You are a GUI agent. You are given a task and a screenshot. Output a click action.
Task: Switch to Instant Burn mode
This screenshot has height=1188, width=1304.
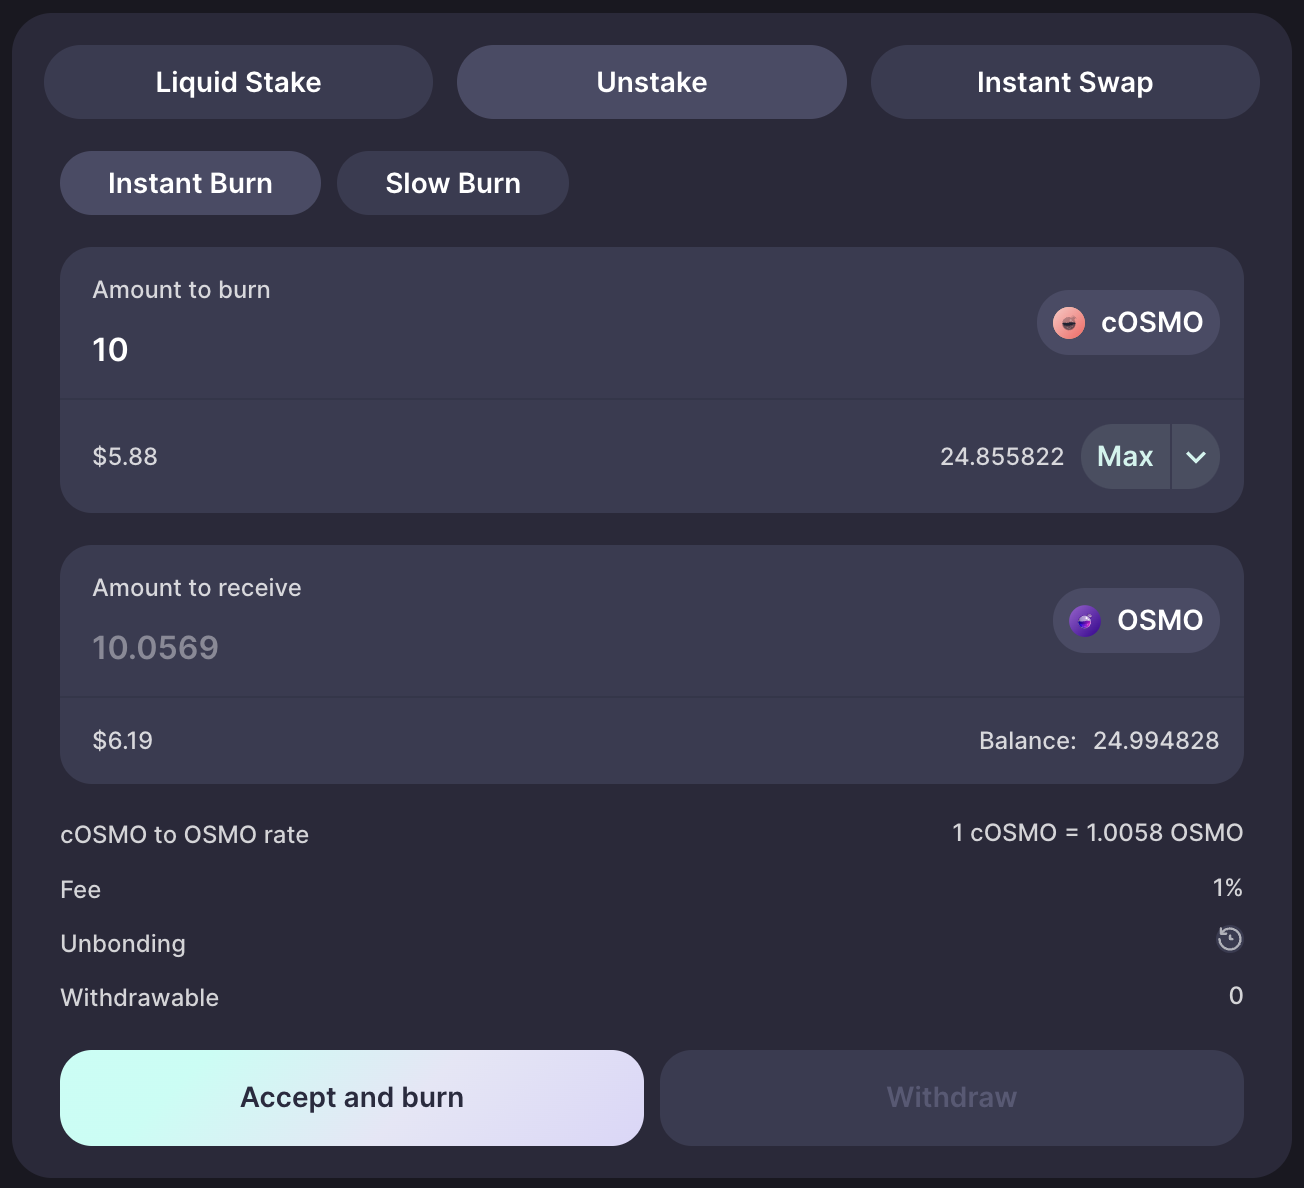[x=190, y=183]
